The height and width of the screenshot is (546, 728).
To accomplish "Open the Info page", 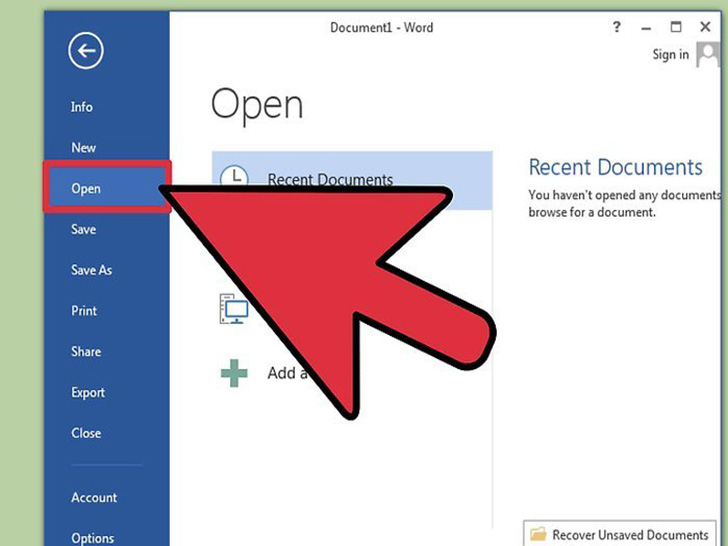I will tap(82, 107).
